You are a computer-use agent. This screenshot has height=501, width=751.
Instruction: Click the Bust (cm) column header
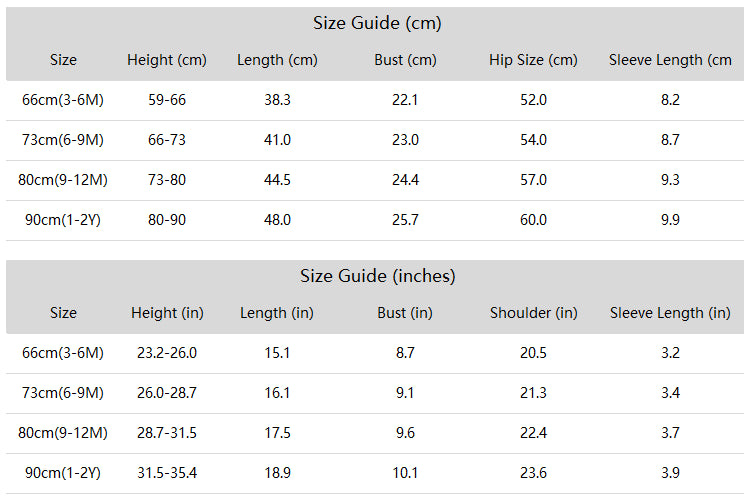(x=405, y=60)
